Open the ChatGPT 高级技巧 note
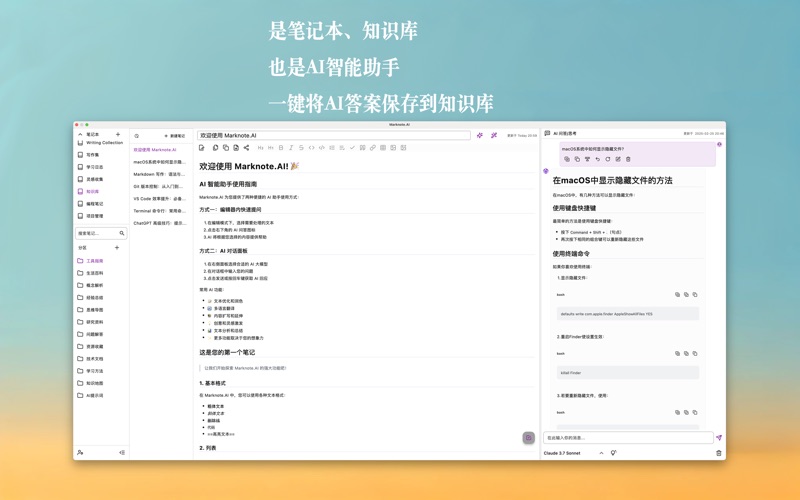The width and height of the screenshot is (800, 500). point(160,223)
